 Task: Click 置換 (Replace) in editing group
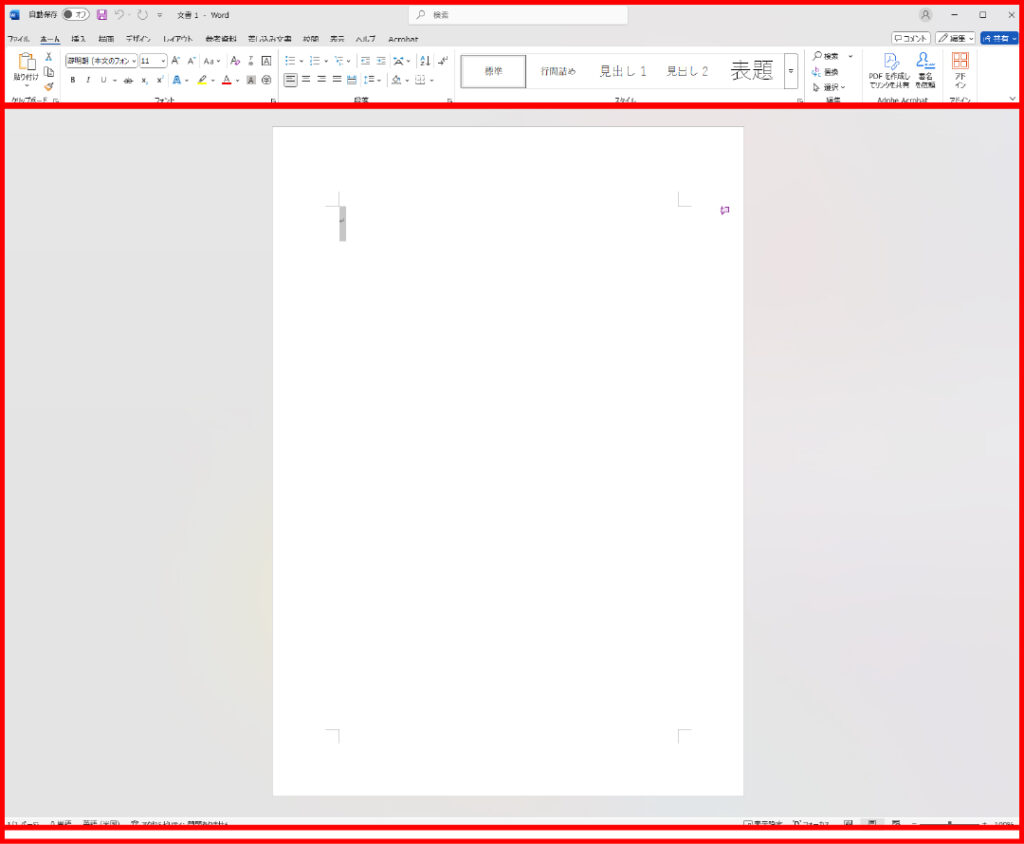tap(826, 72)
